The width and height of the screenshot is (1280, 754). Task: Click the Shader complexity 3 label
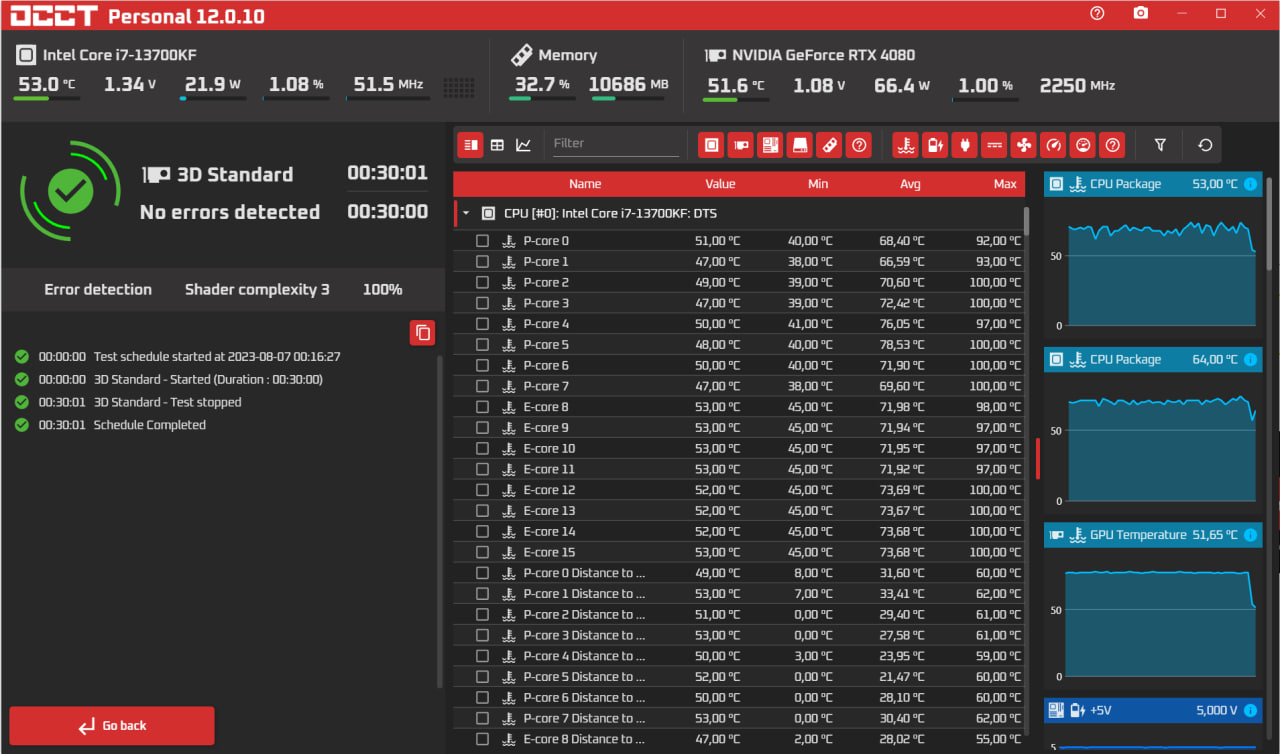[x=257, y=290]
